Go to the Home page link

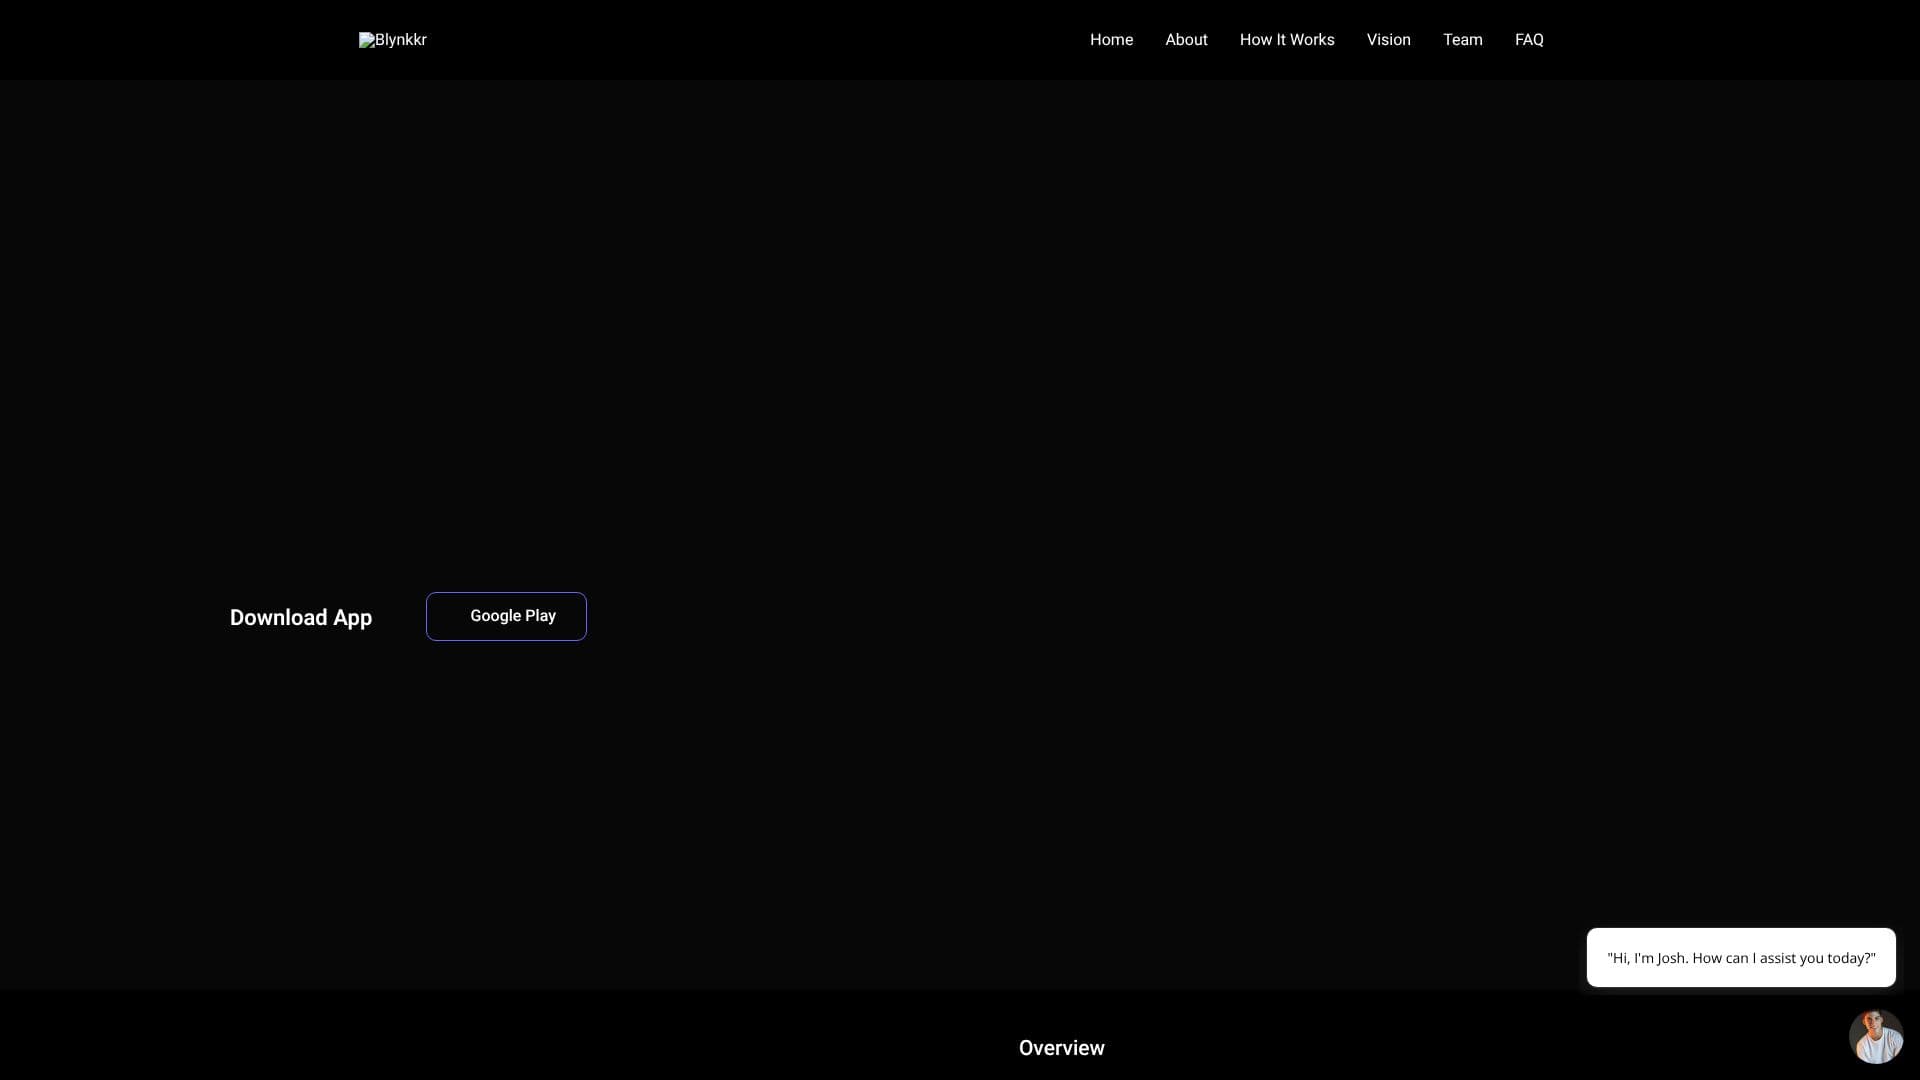pos(1111,40)
